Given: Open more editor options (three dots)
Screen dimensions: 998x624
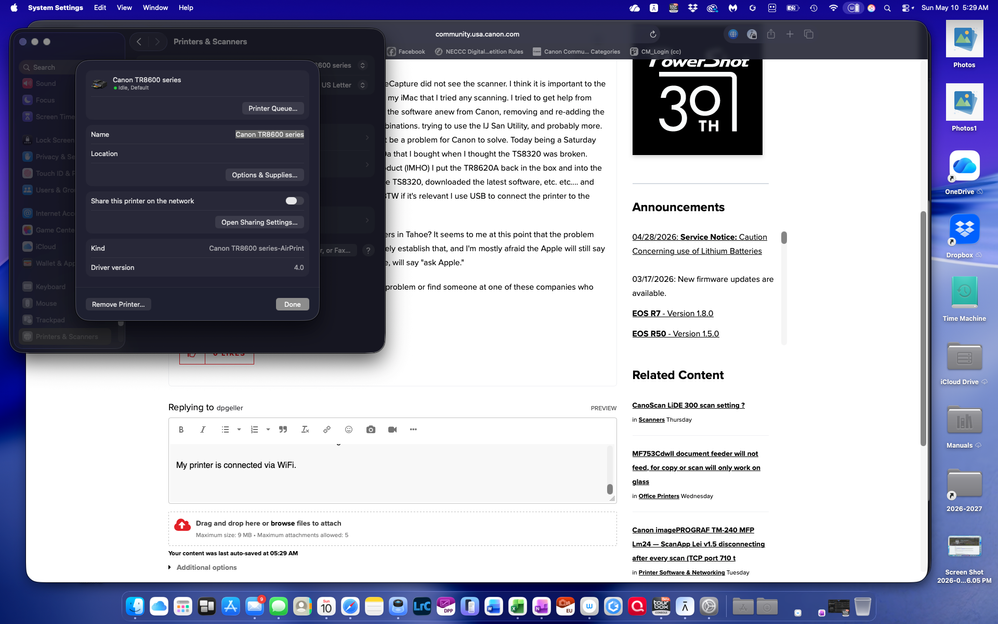Looking at the screenshot, I should (414, 430).
